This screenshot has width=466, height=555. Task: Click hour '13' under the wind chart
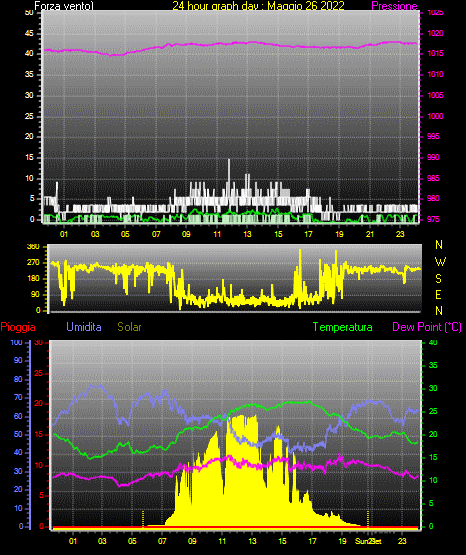pyautogui.click(x=247, y=234)
